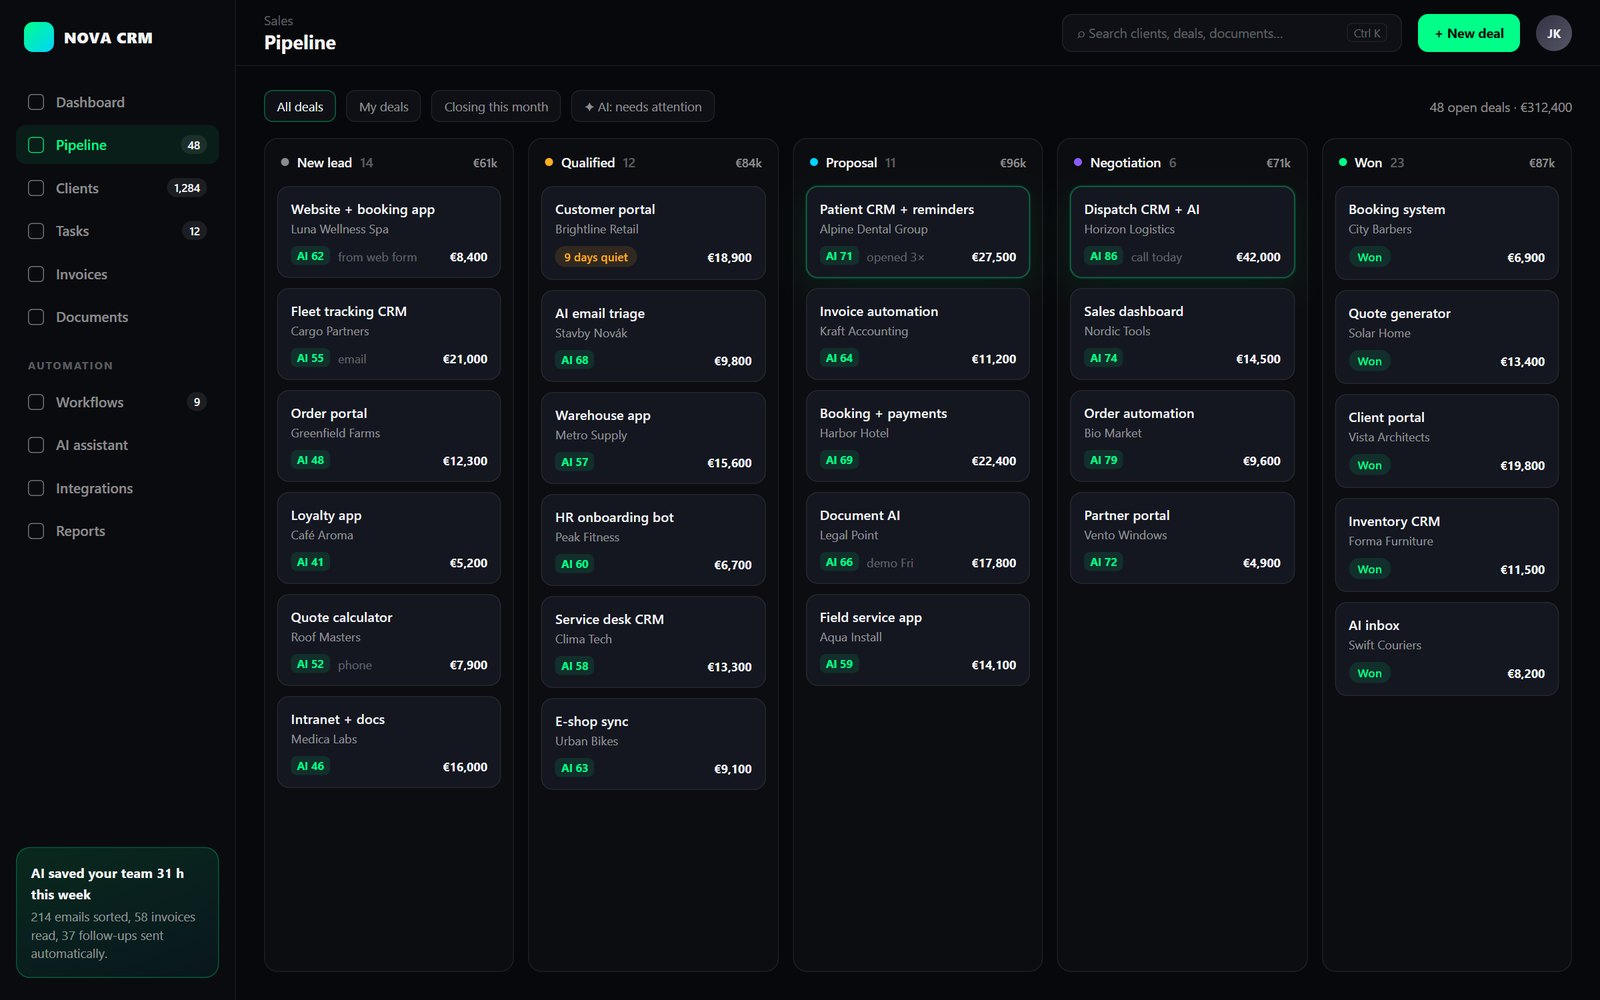Click the 48 open deals summary text
The height and width of the screenshot is (1000, 1600).
coord(1500,107)
